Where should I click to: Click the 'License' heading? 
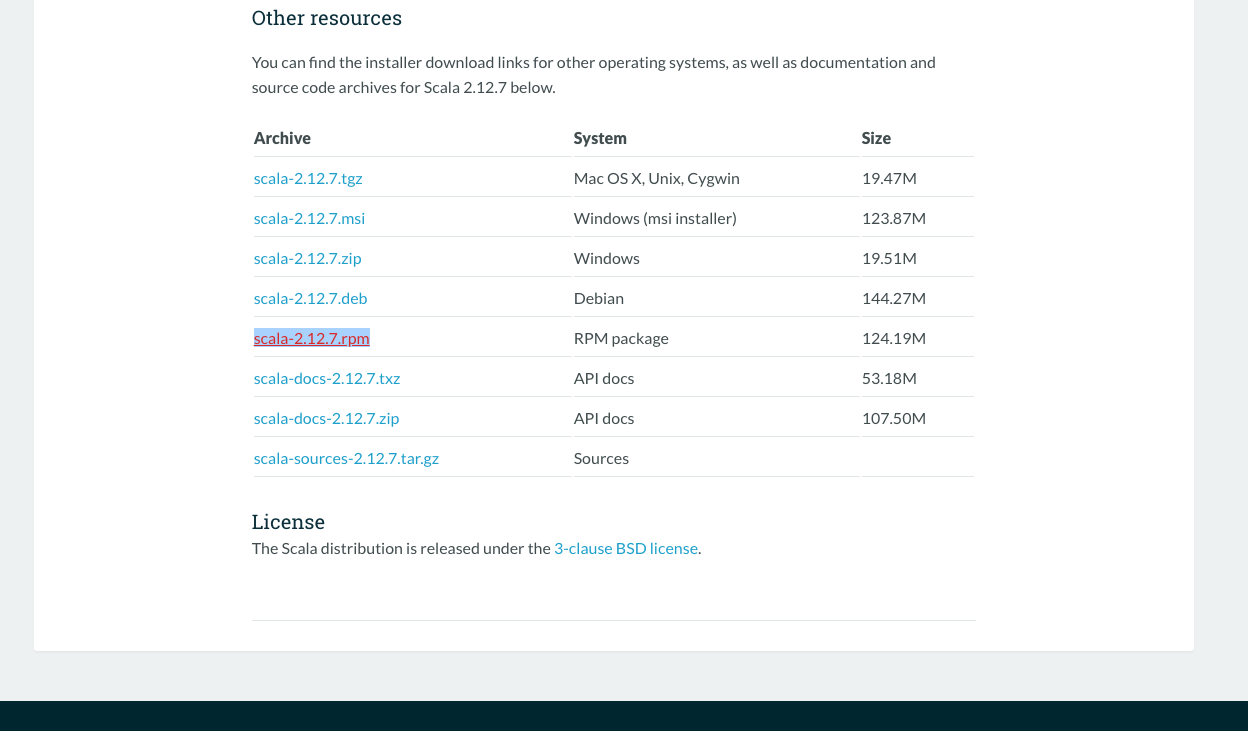pos(288,522)
